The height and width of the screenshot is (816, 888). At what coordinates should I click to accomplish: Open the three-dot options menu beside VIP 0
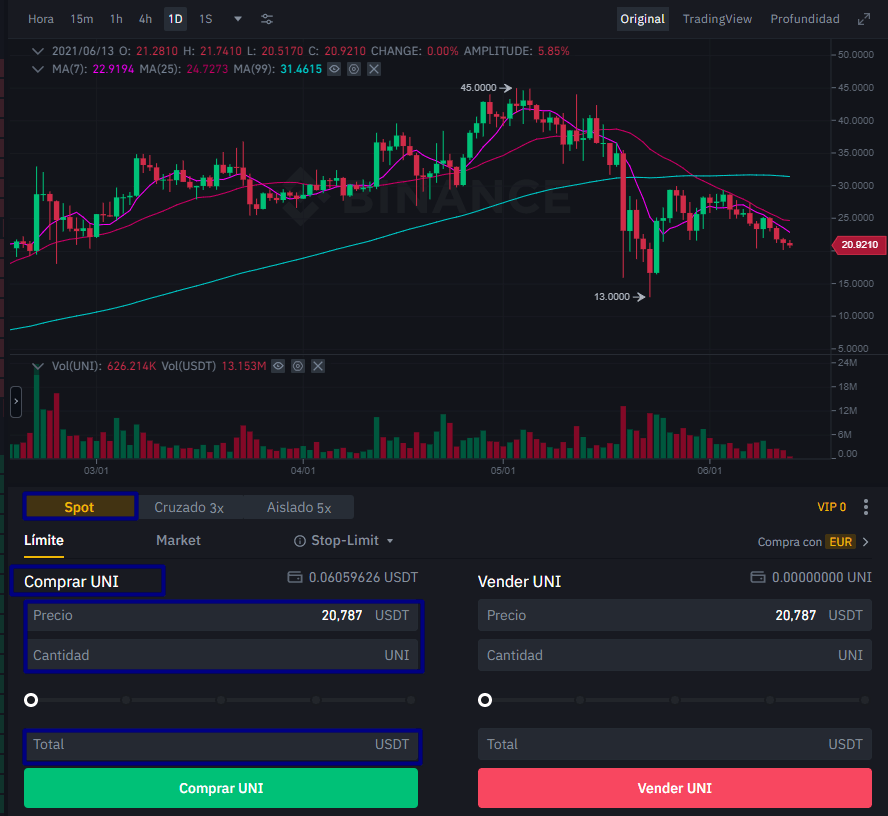[866, 507]
